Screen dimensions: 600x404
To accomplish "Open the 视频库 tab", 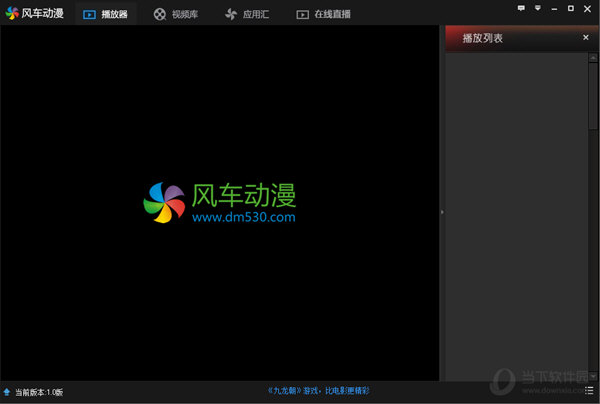I will click(x=176, y=15).
